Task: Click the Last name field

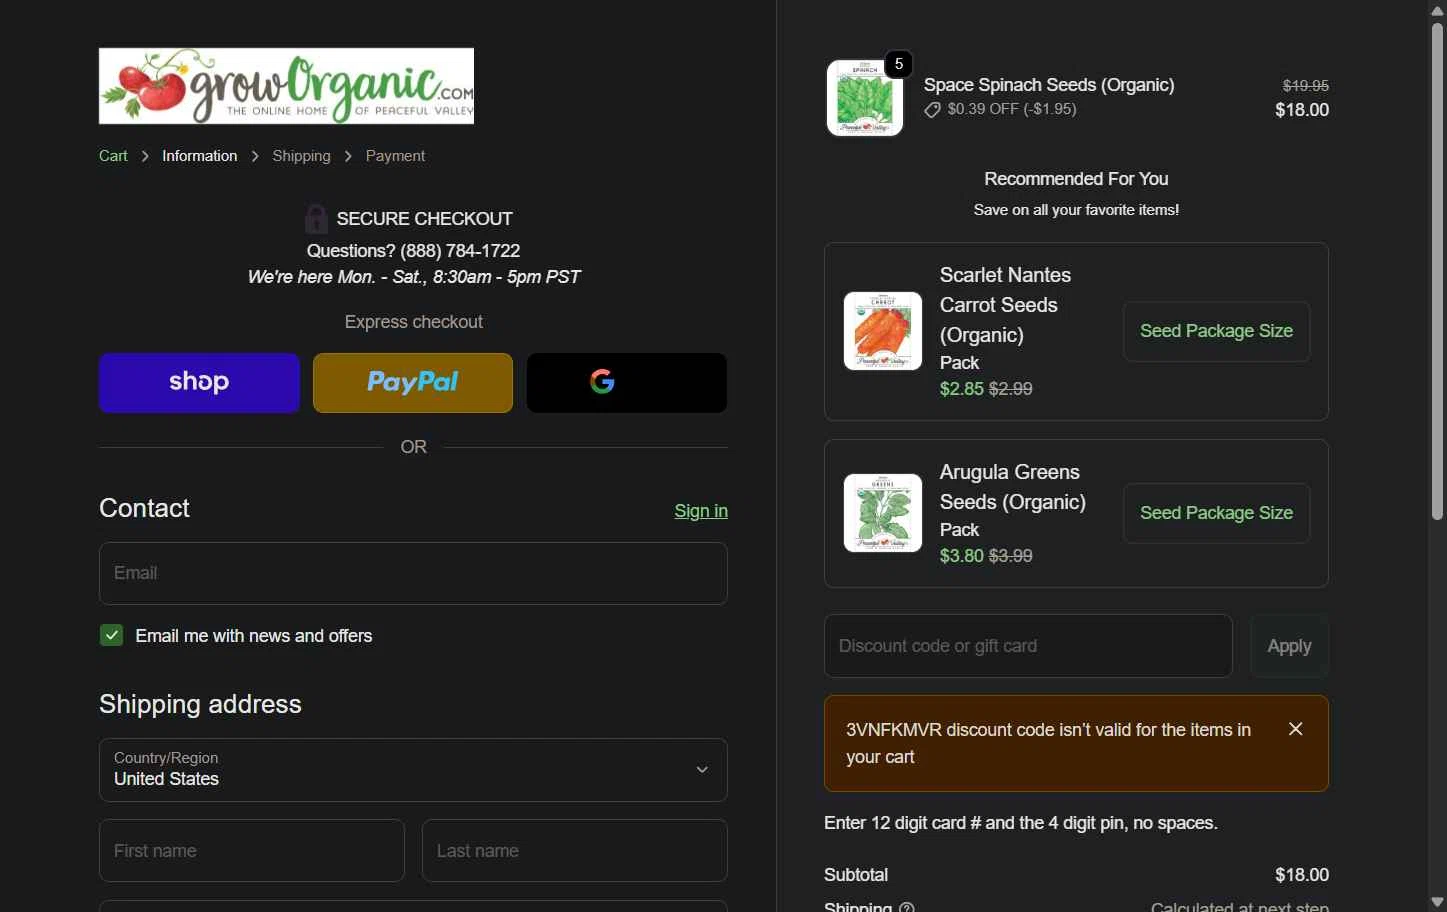Action: click(575, 851)
